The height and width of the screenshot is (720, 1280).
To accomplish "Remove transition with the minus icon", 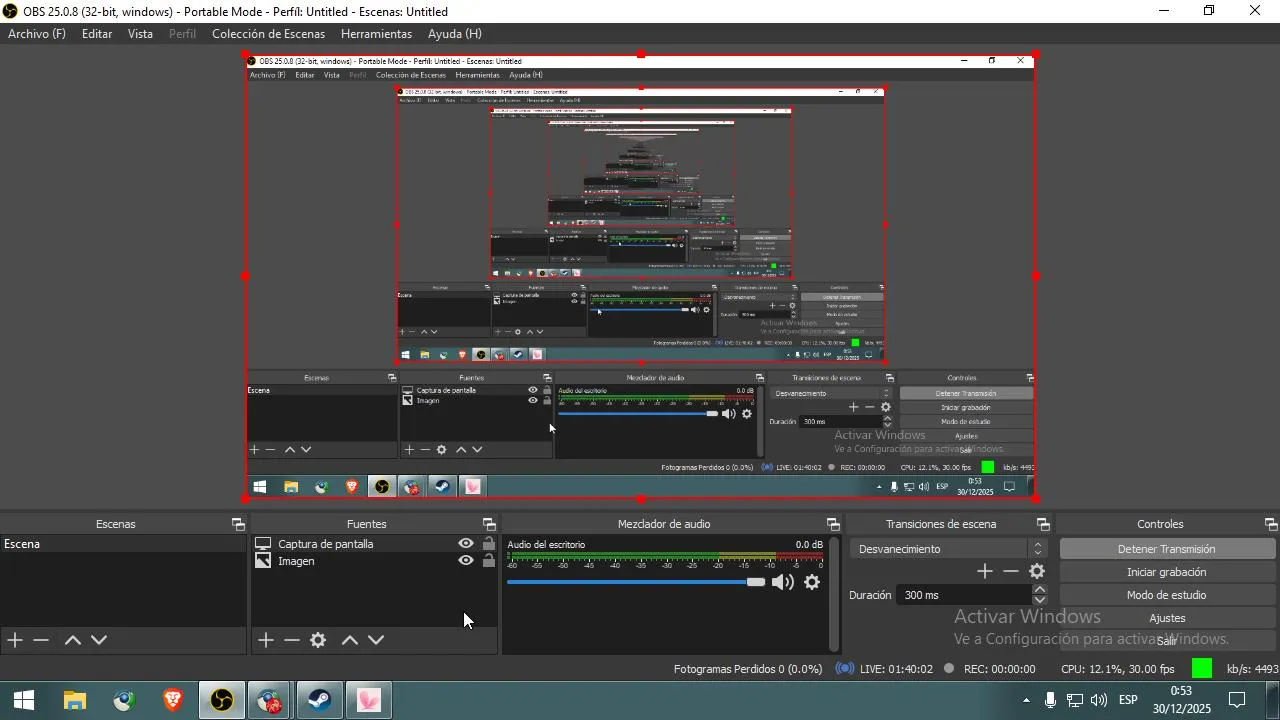I will click(x=1011, y=571).
